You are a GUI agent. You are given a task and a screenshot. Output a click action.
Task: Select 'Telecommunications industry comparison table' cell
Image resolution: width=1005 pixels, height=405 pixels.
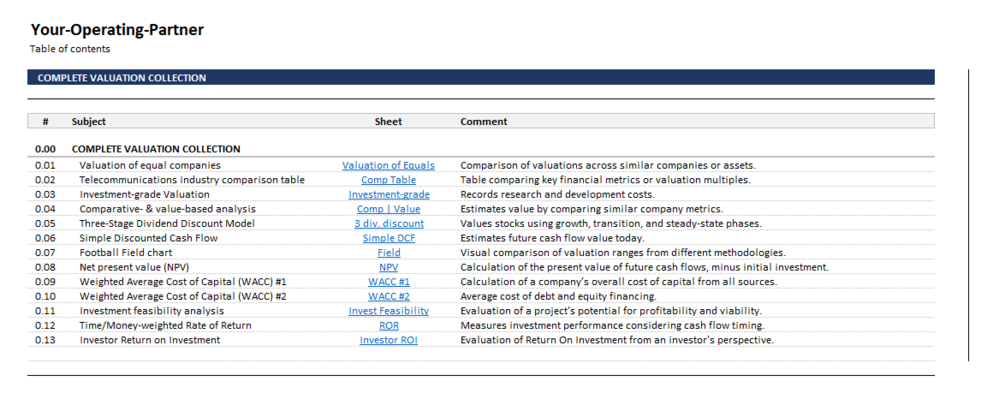click(x=192, y=180)
